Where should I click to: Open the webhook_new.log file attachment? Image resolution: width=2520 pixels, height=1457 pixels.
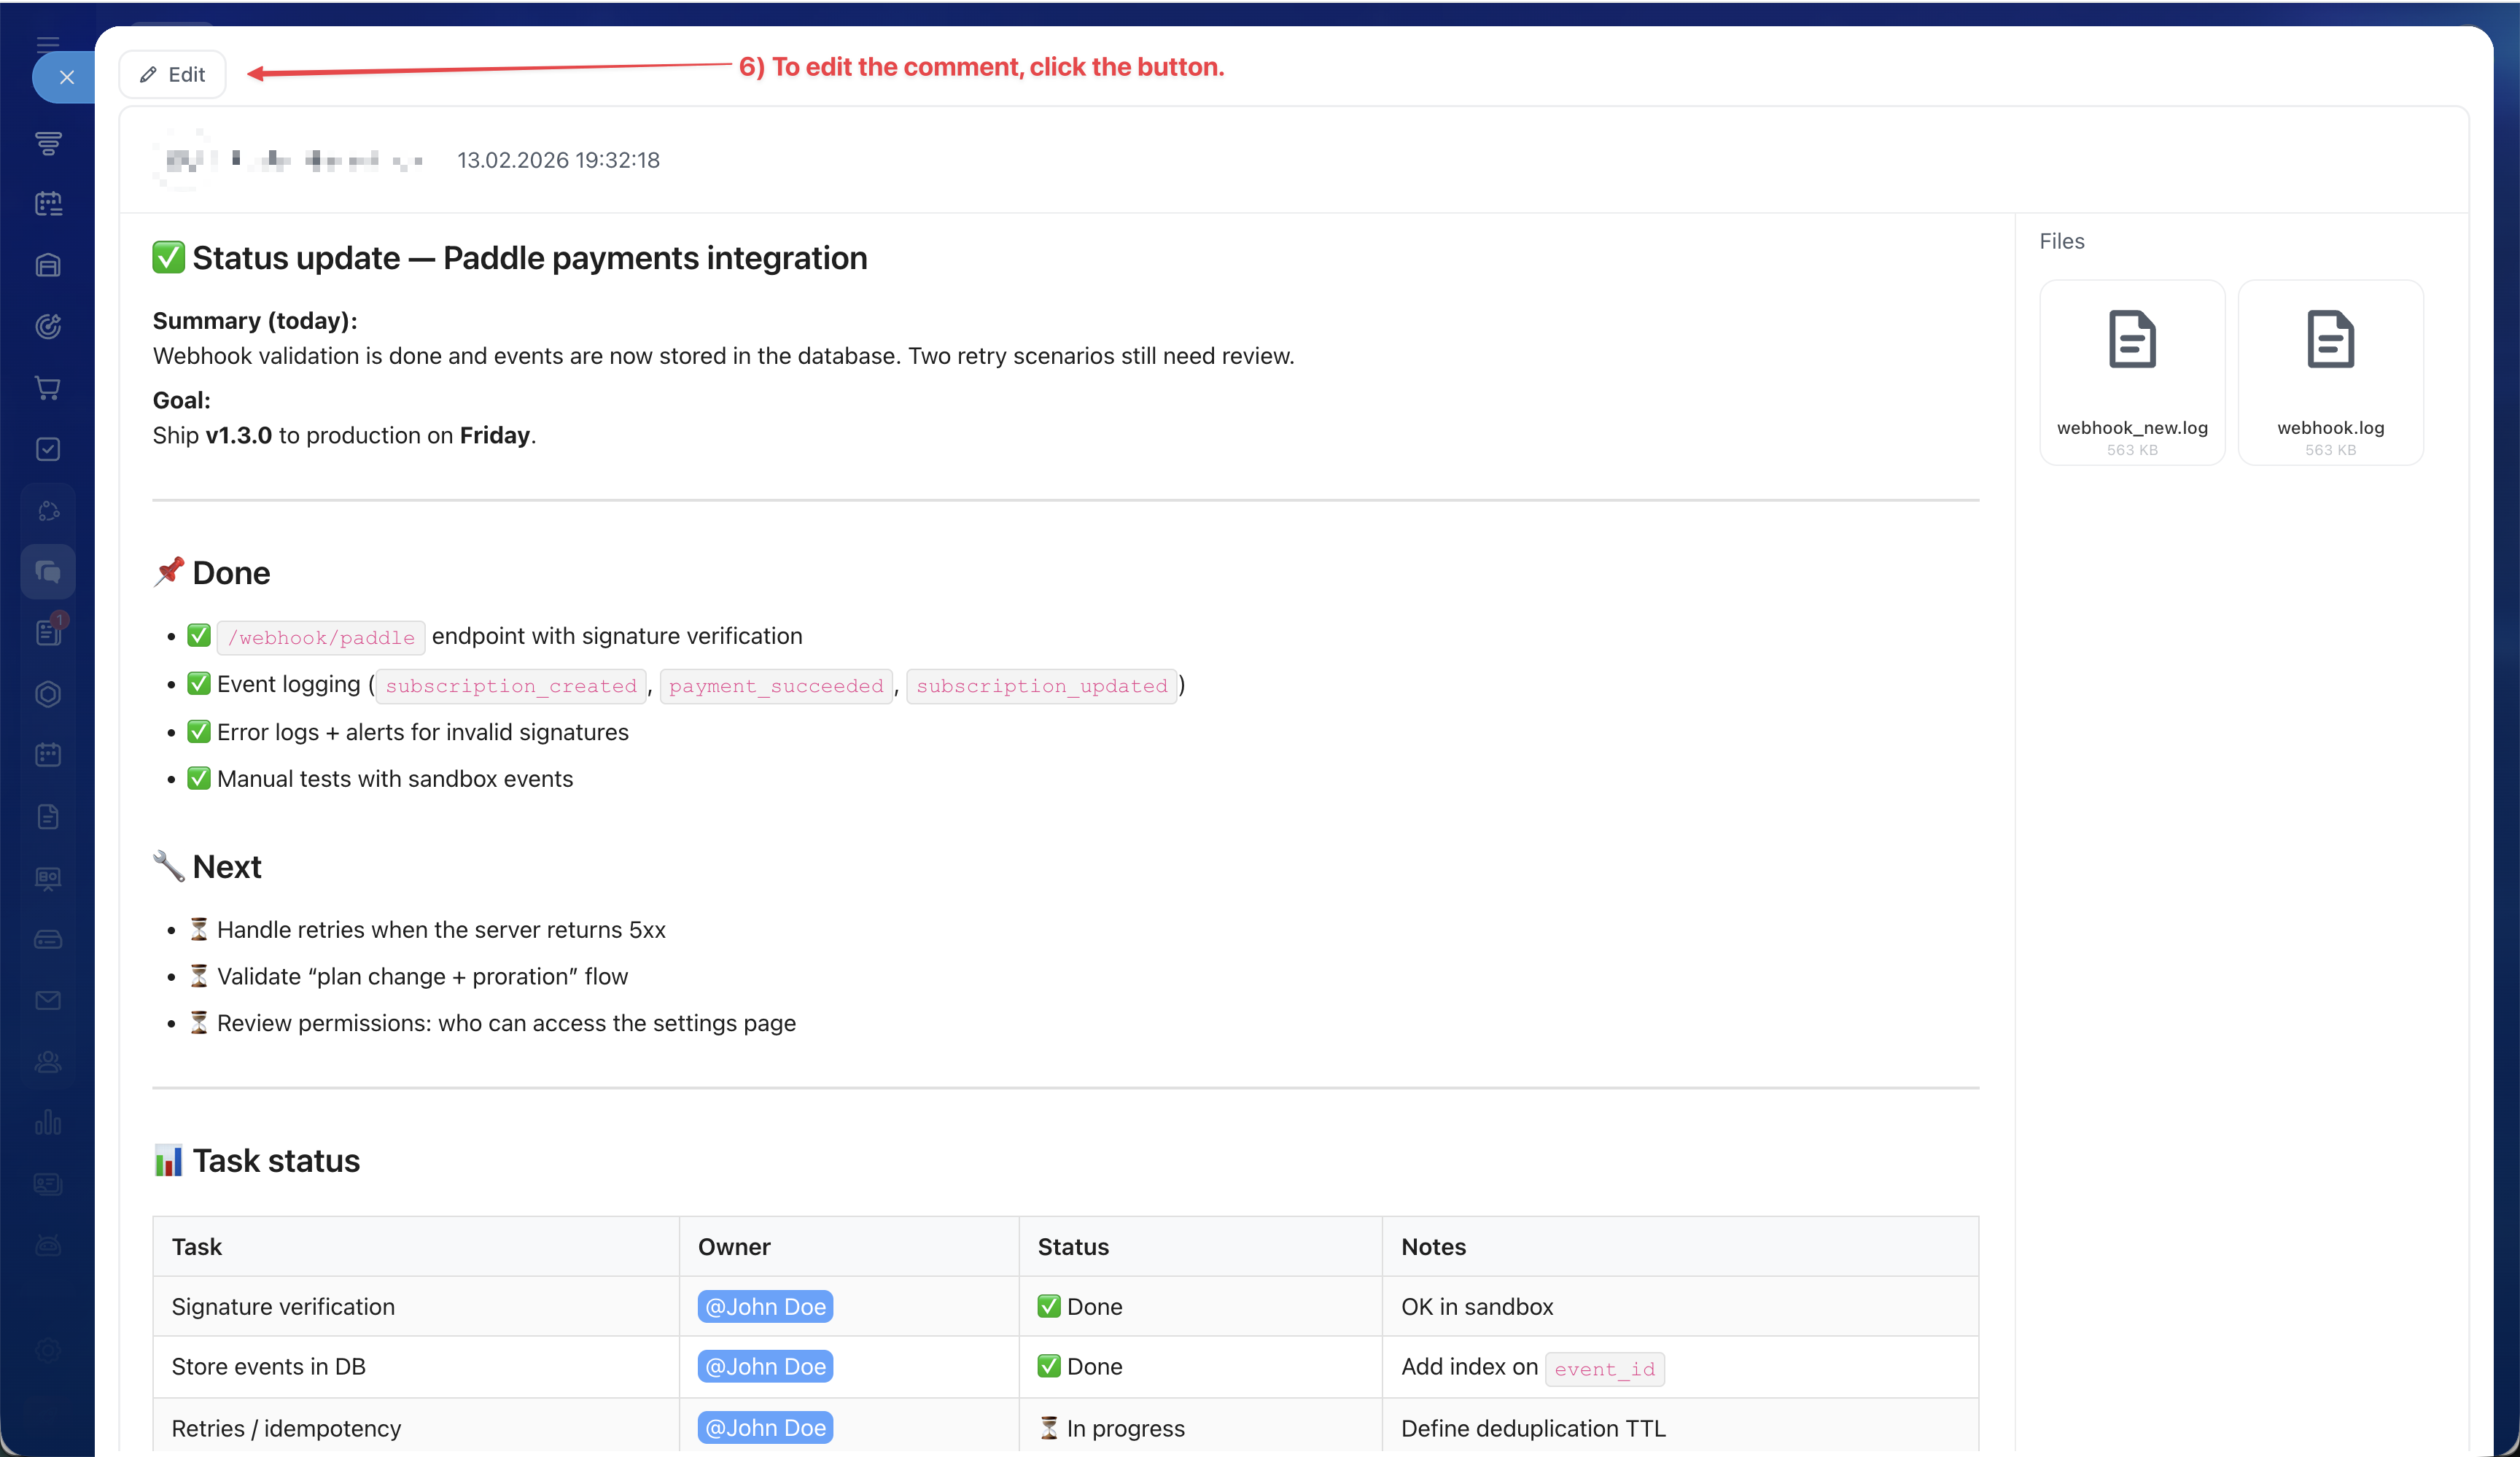pos(2131,372)
